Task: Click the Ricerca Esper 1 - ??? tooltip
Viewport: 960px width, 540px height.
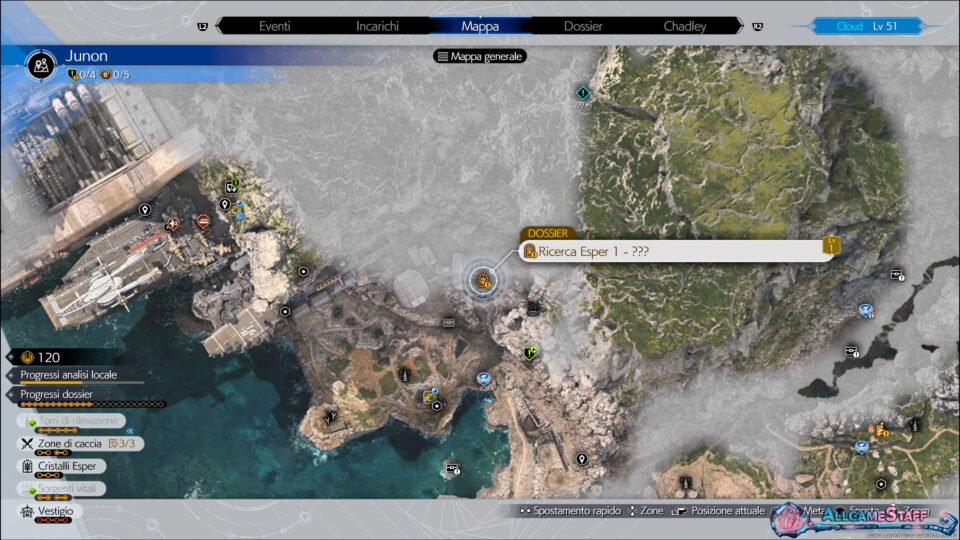Action: [x=675, y=251]
